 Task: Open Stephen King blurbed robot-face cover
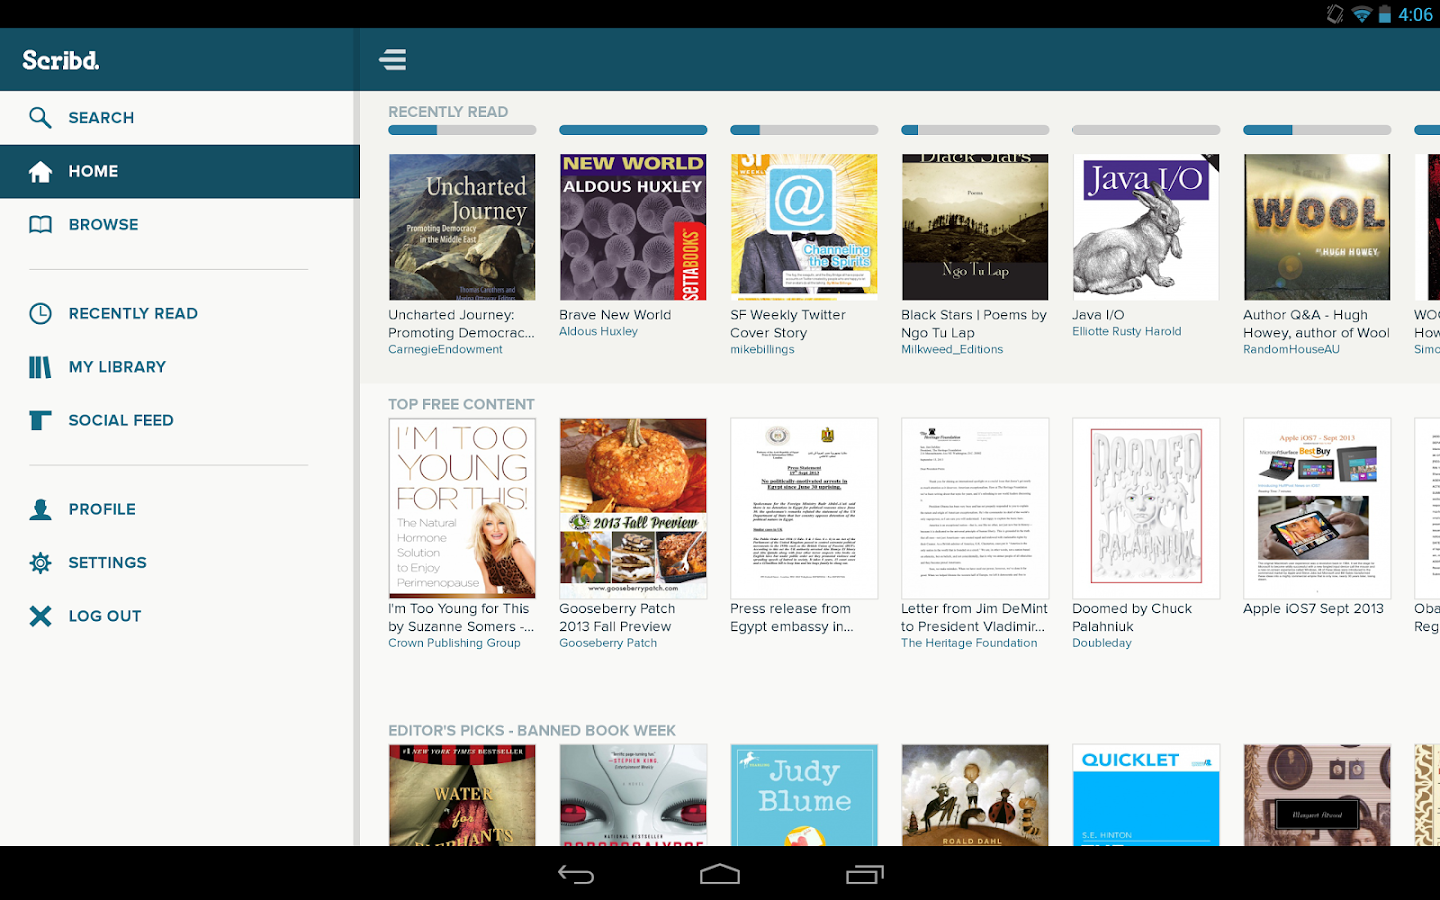[x=633, y=795]
